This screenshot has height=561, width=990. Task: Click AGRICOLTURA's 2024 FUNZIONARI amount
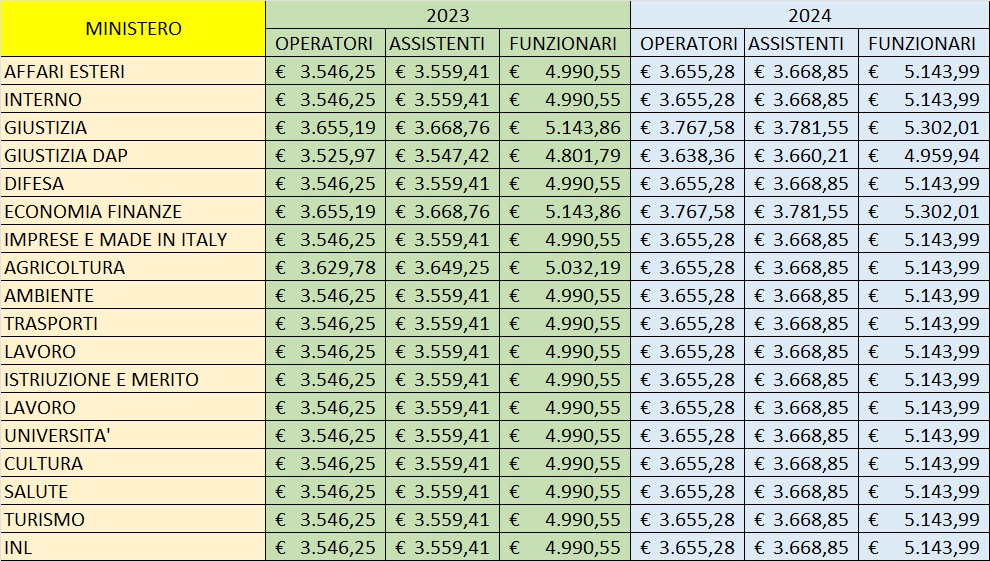(x=924, y=267)
